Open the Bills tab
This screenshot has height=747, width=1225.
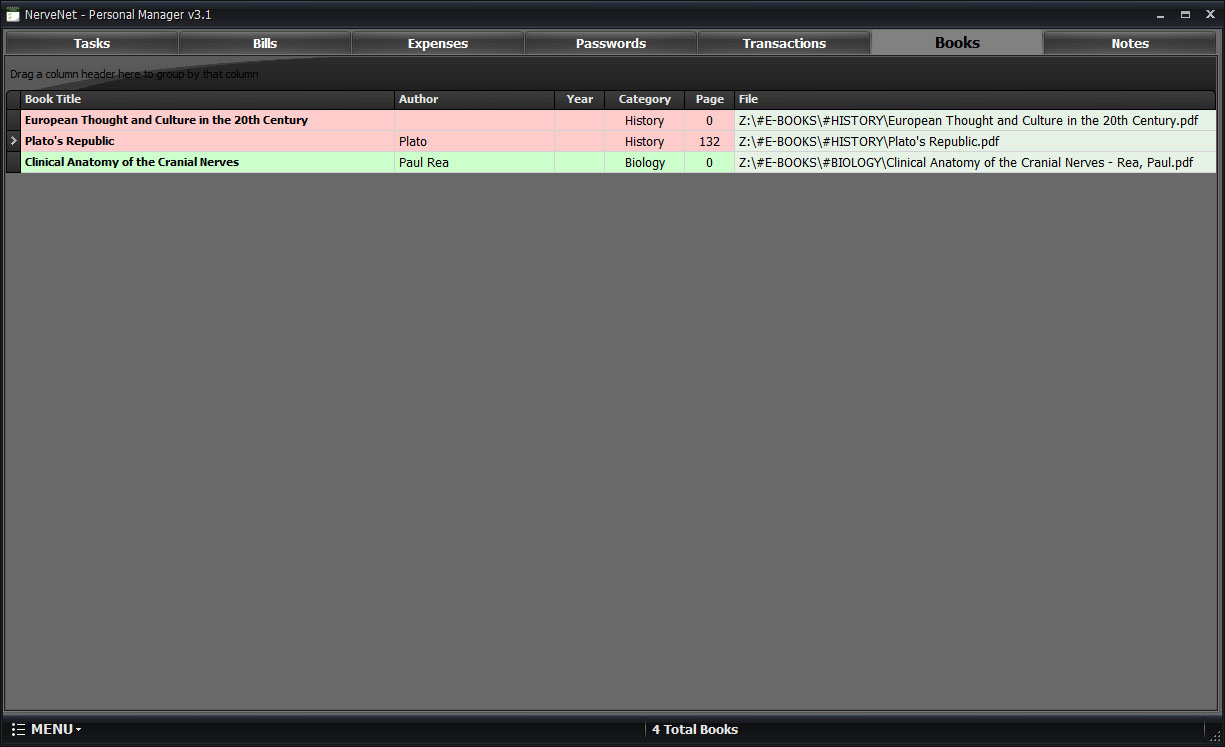coord(265,43)
